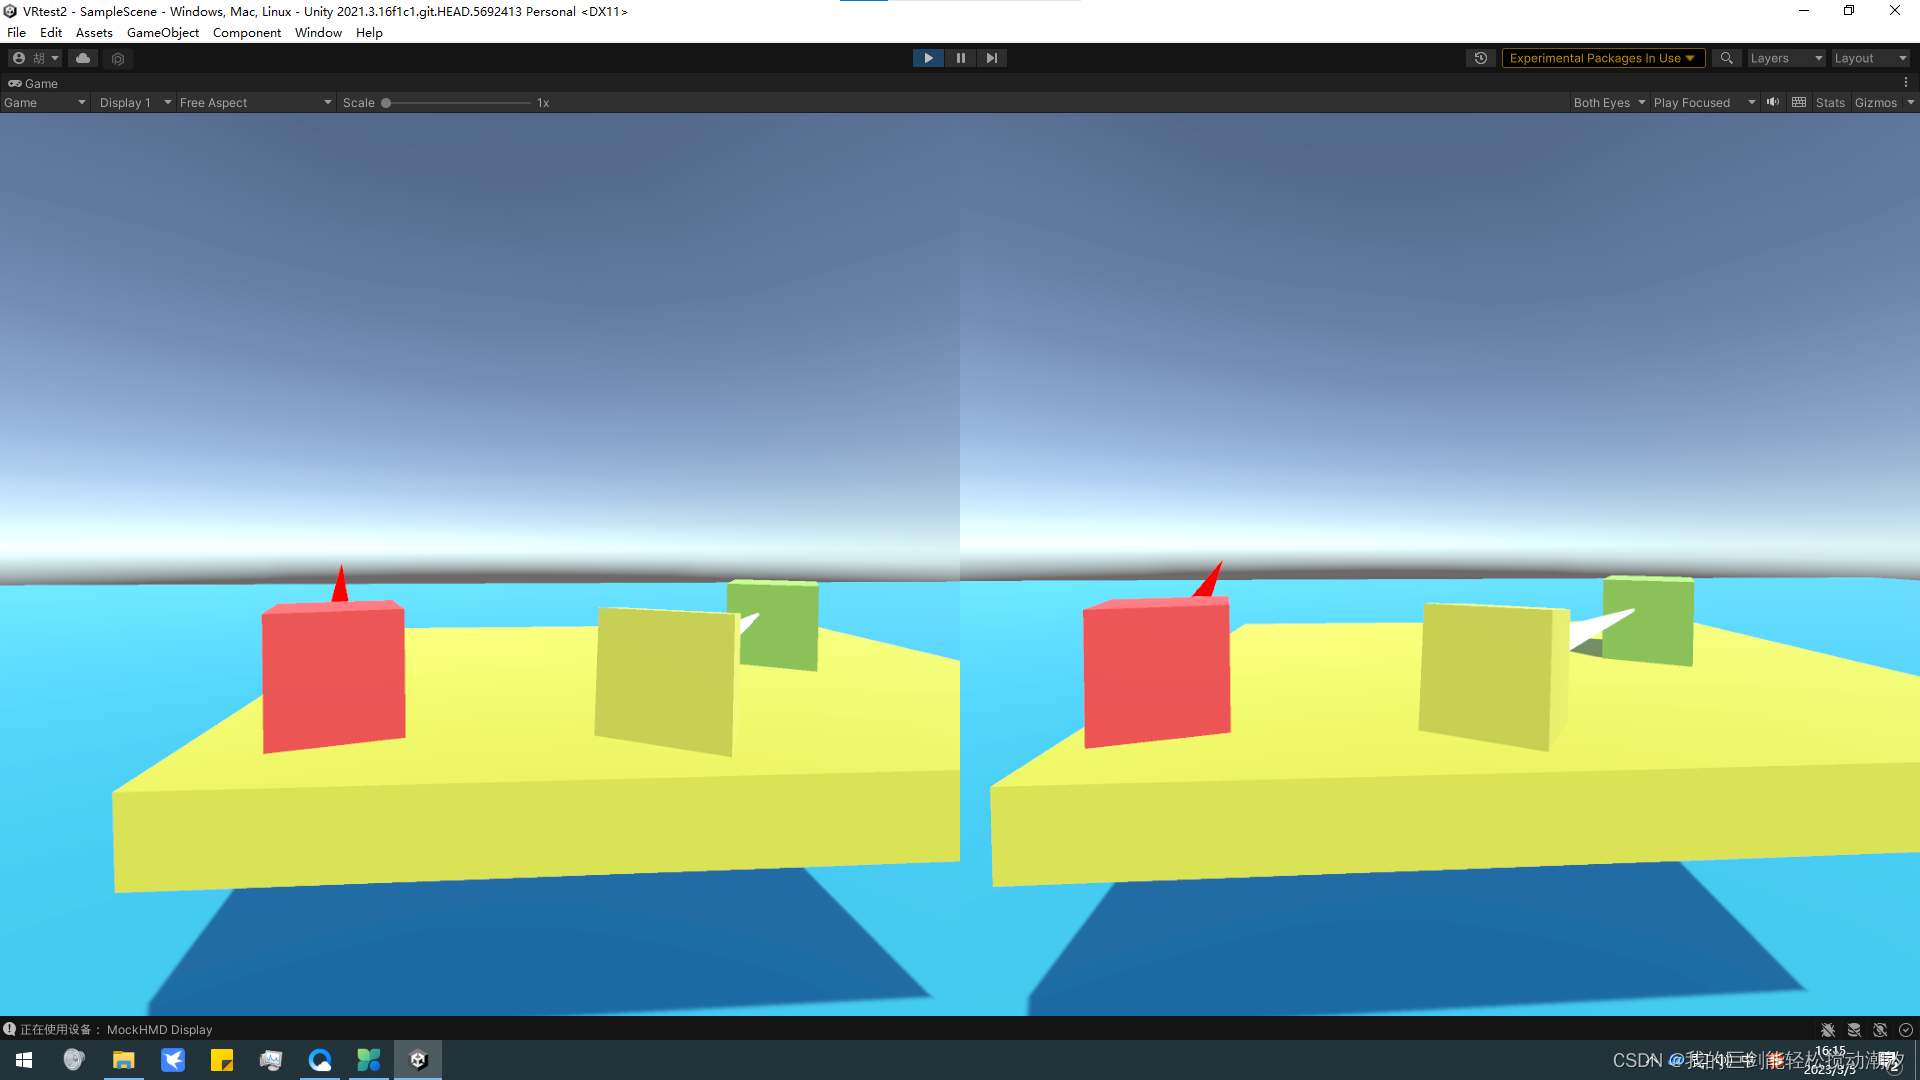Open the GameObject menu
Image resolution: width=1920 pixels, height=1080 pixels.
click(x=161, y=32)
